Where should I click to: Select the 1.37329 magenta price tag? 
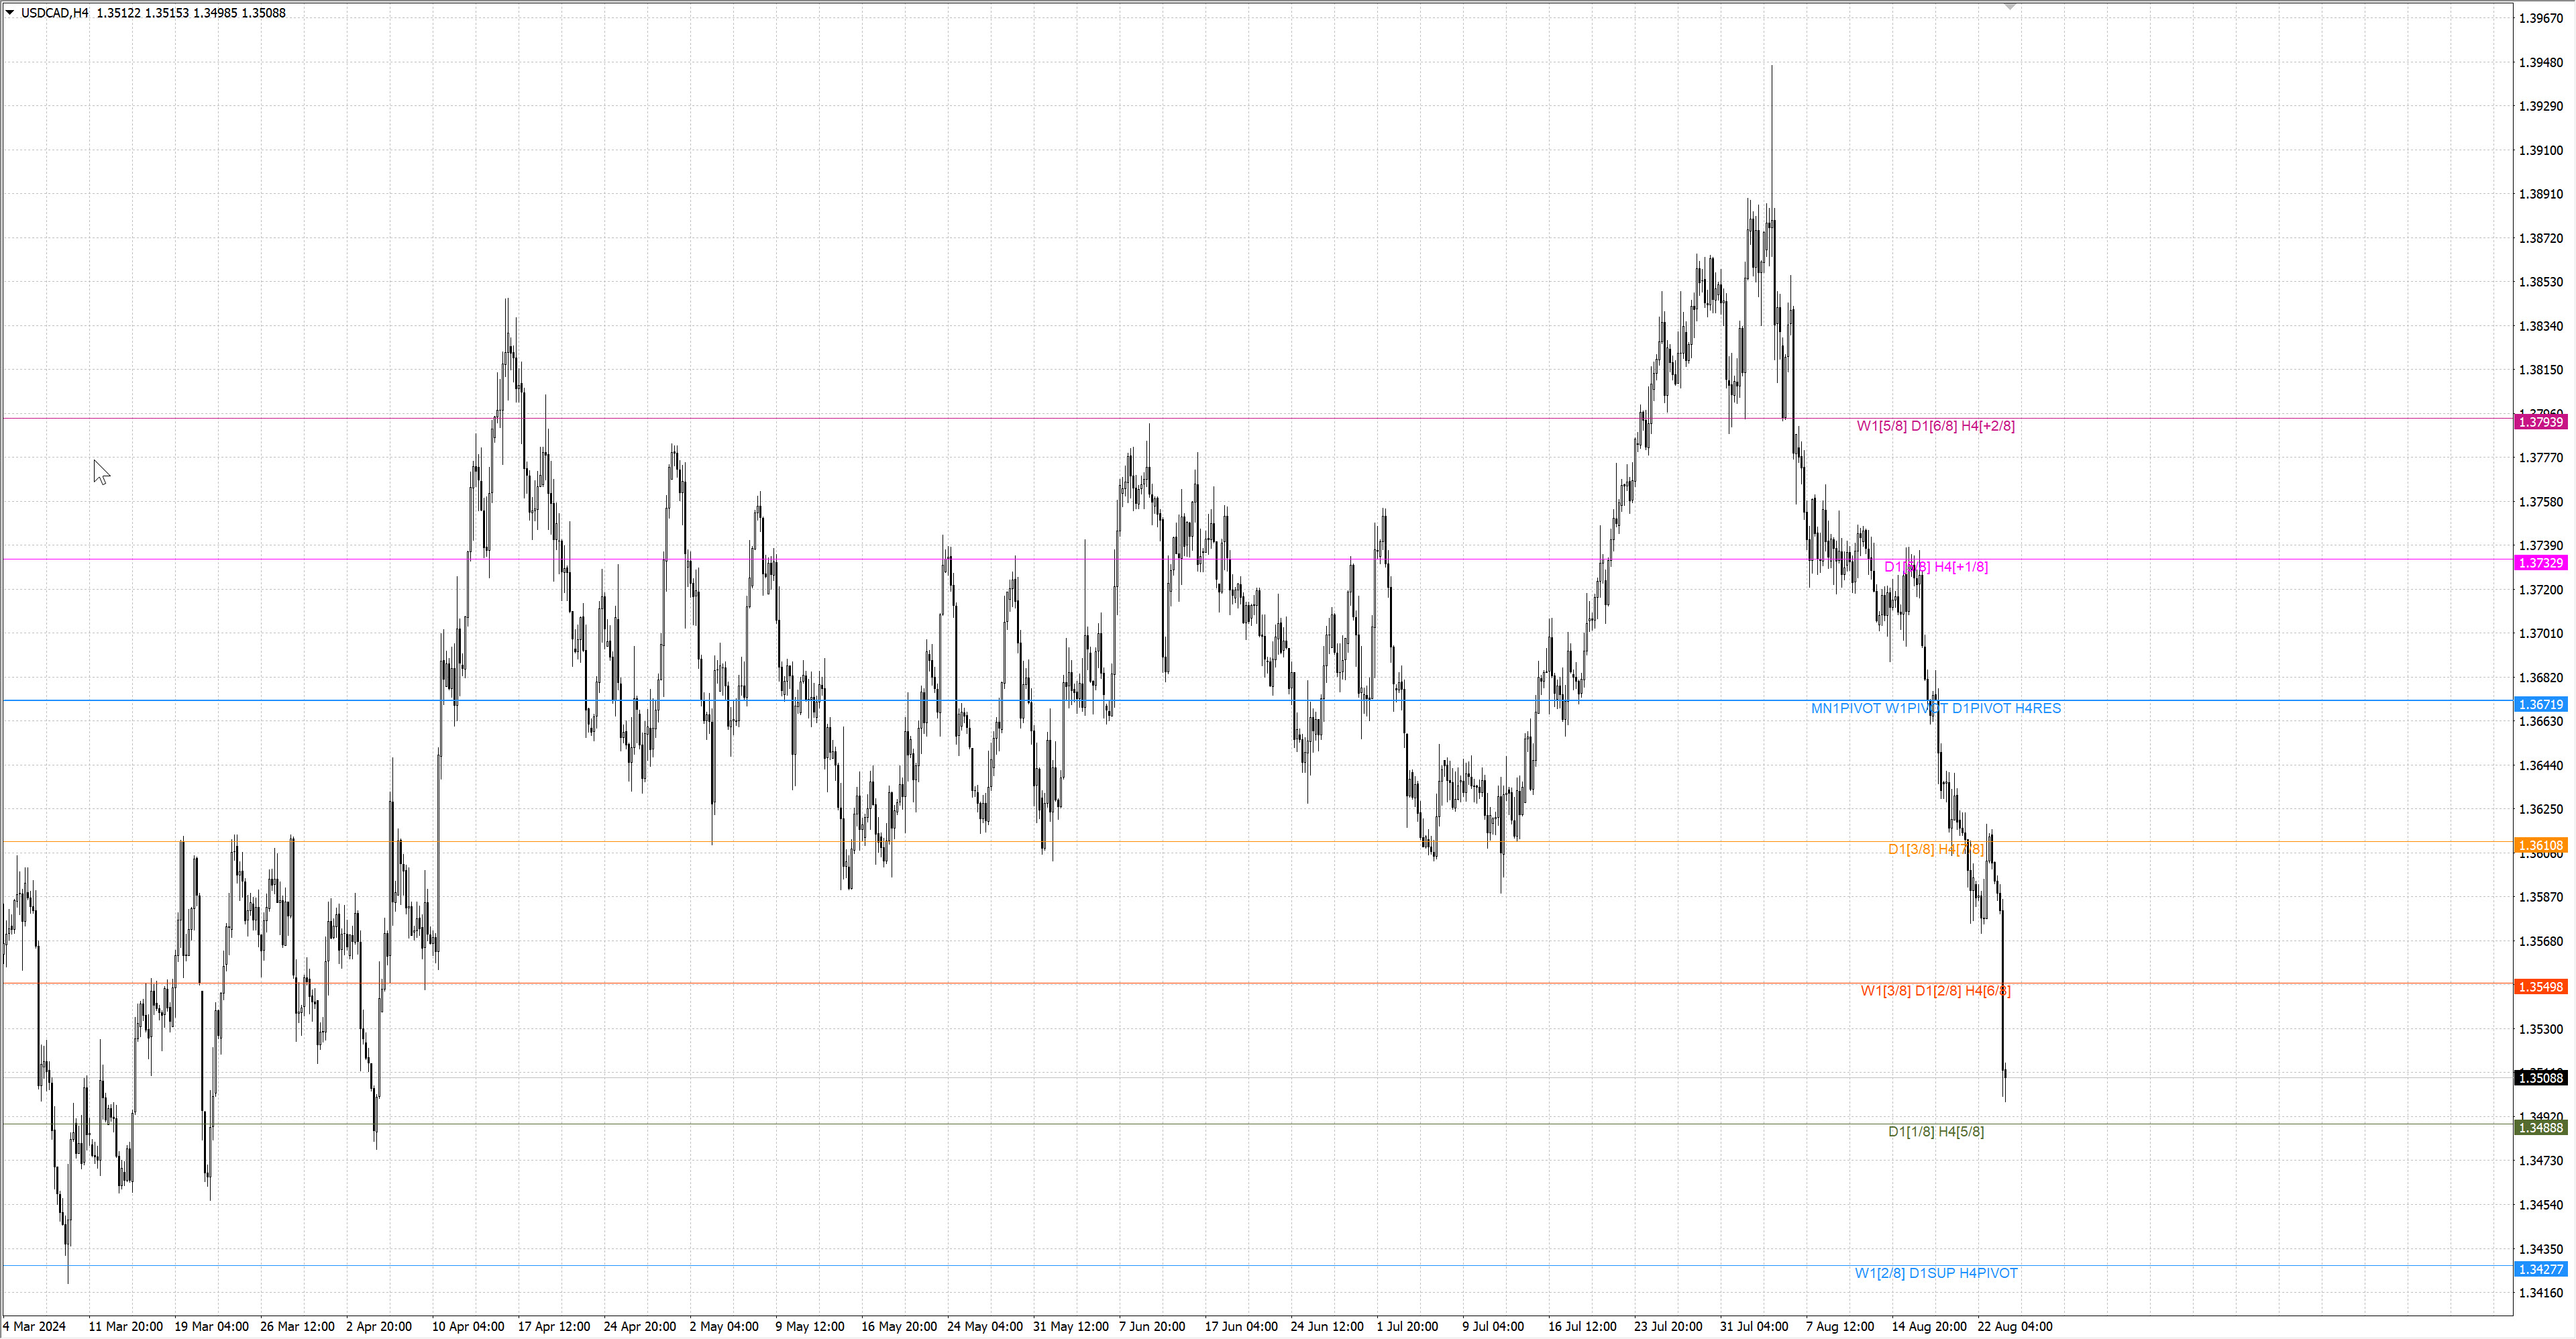[2540, 563]
